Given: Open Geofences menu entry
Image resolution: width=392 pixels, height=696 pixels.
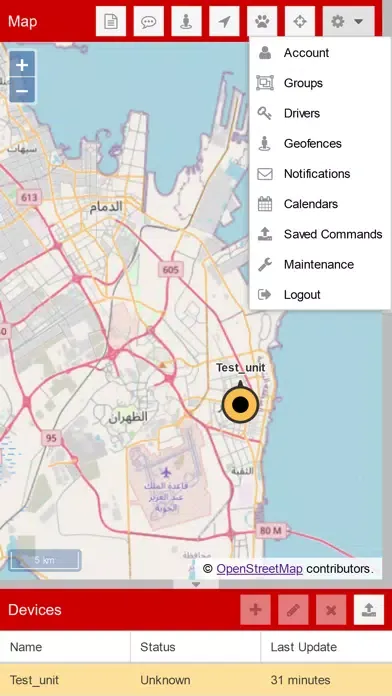Looking at the screenshot, I should point(320,143).
